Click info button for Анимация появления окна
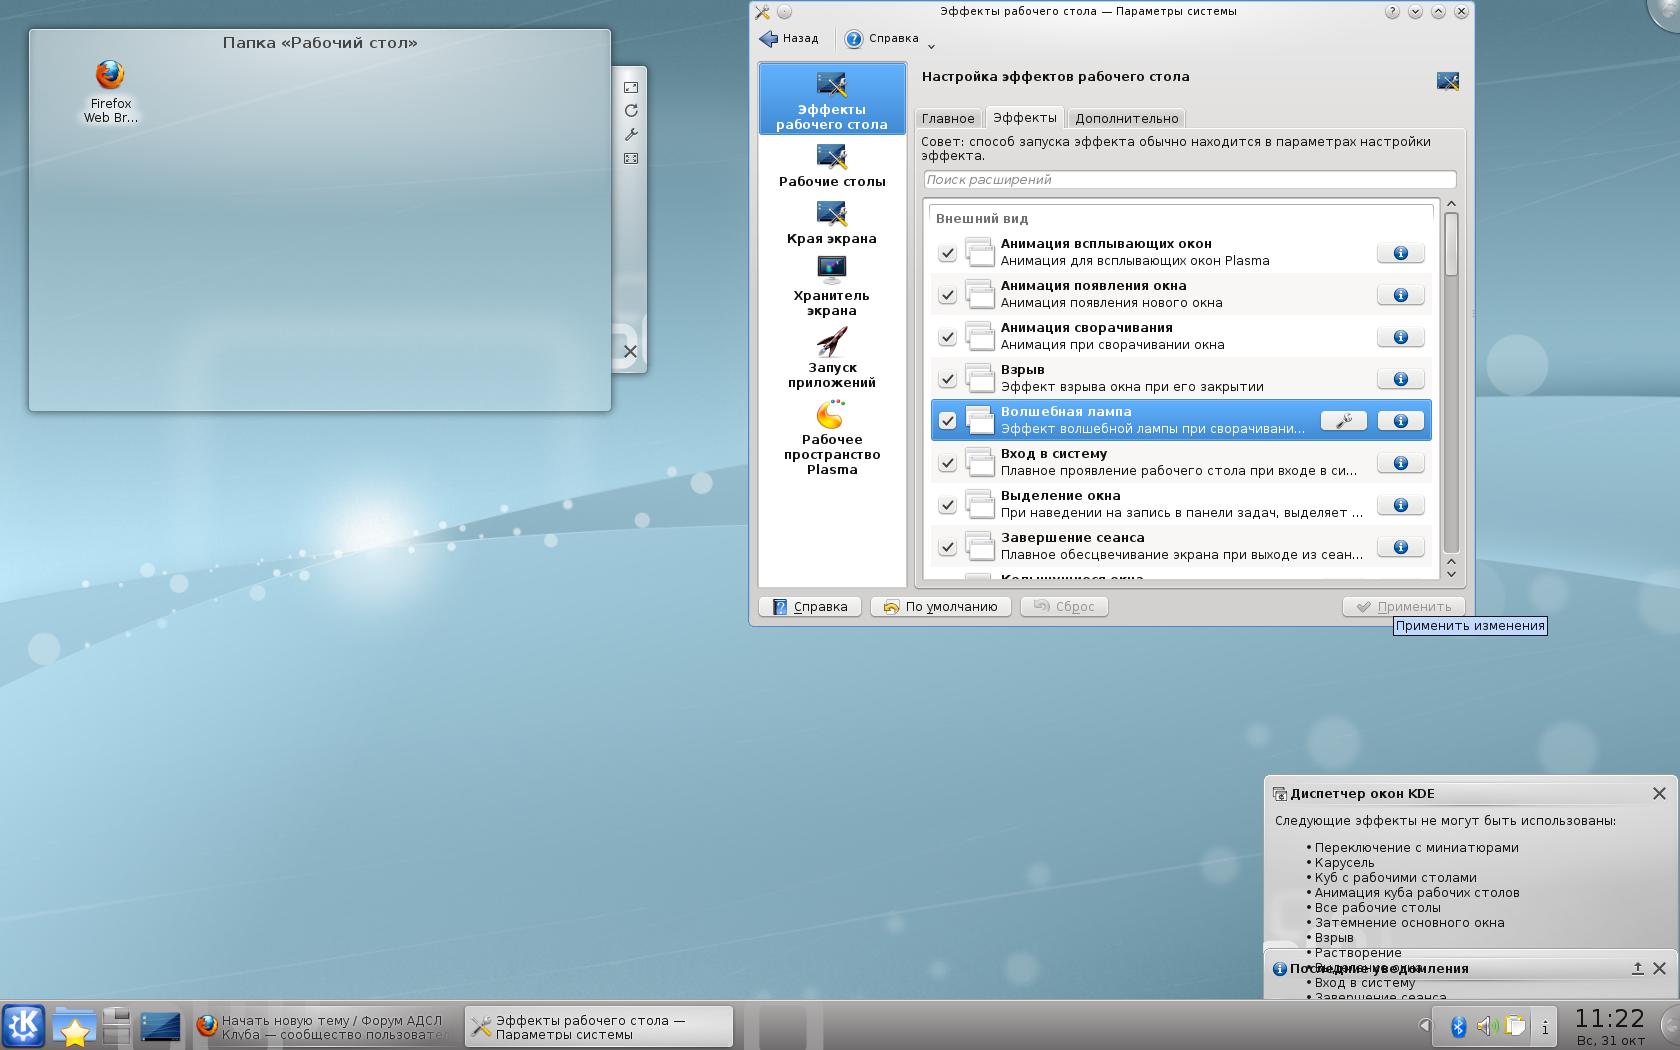Screen dimensions: 1680x1050 pyautogui.click(x=1401, y=295)
